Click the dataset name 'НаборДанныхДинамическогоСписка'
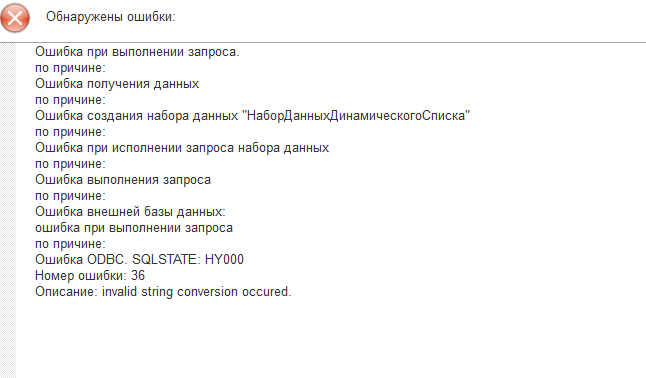 click(x=358, y=115)
